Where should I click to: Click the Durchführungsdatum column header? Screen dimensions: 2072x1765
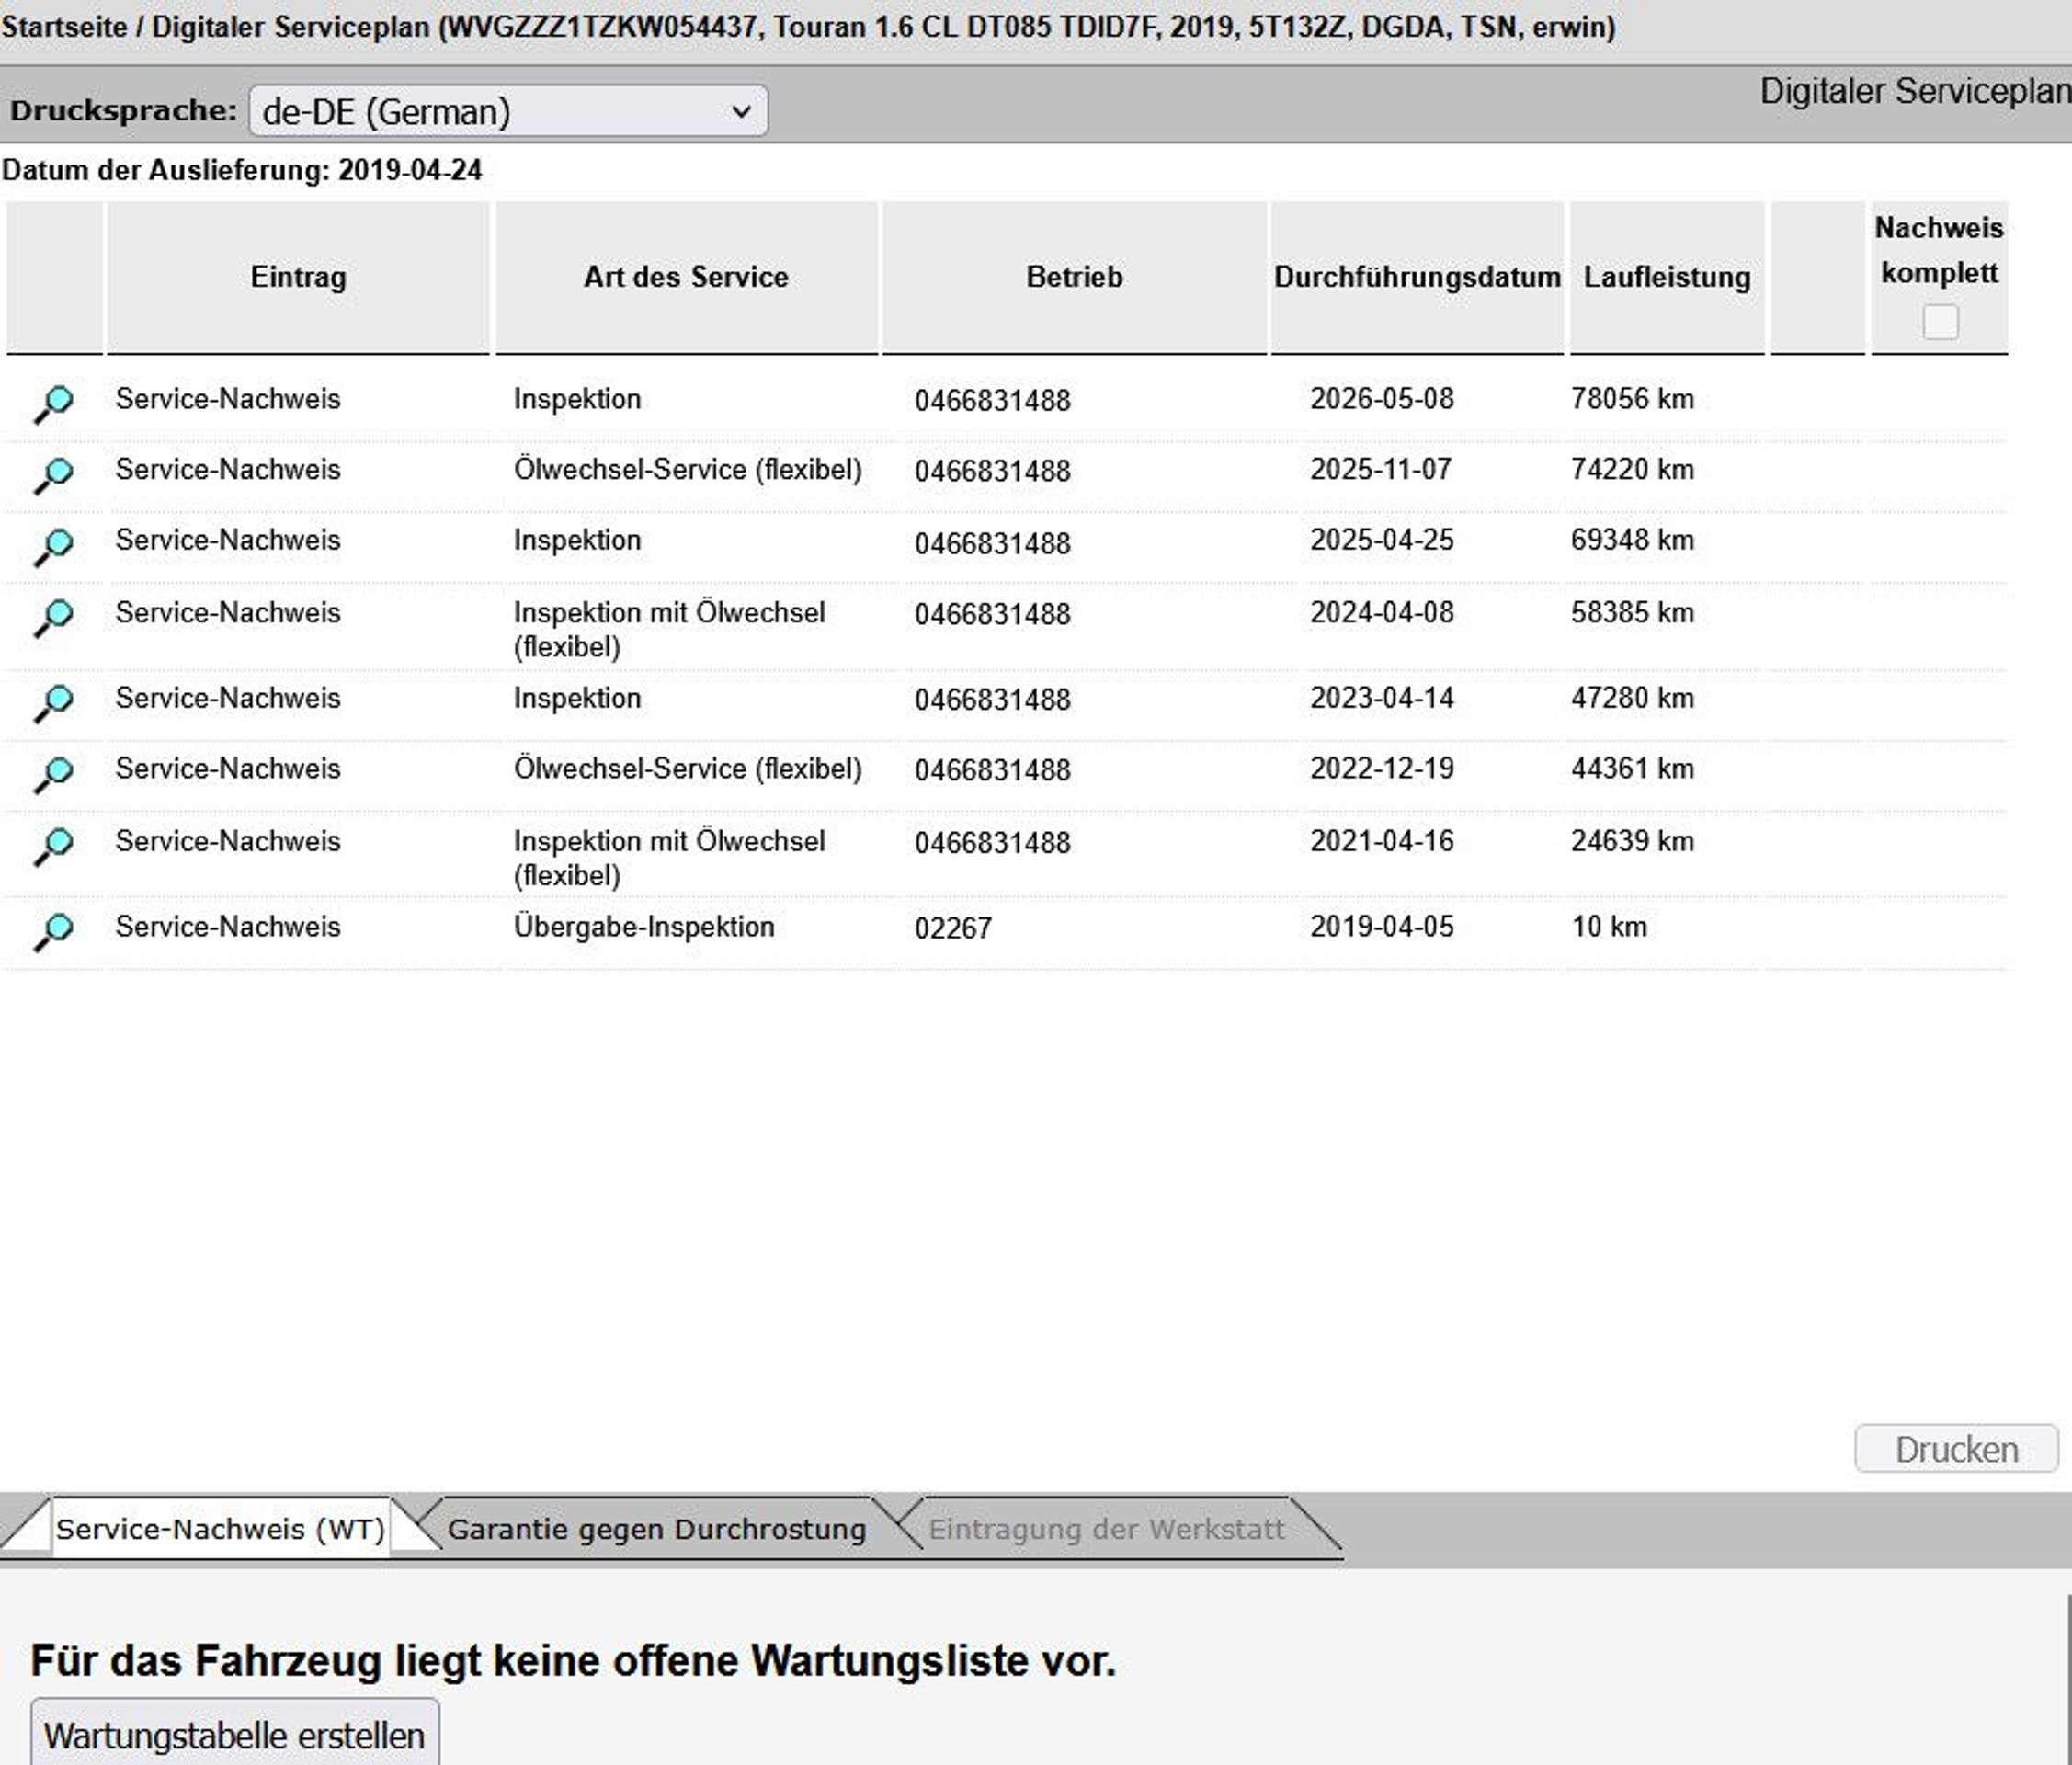pyautogui.click(x=1417, y=277)
